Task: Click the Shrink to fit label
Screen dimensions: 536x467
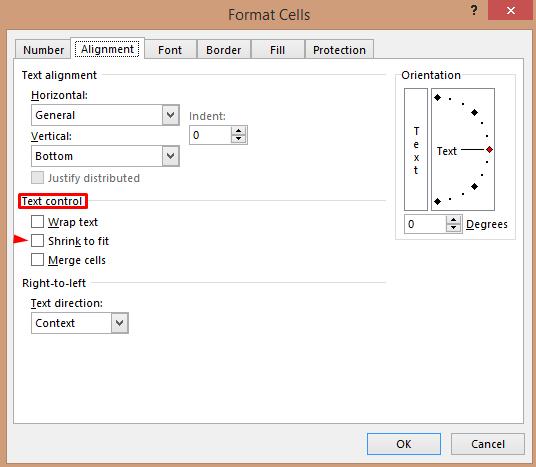Action: click(78, 241)
